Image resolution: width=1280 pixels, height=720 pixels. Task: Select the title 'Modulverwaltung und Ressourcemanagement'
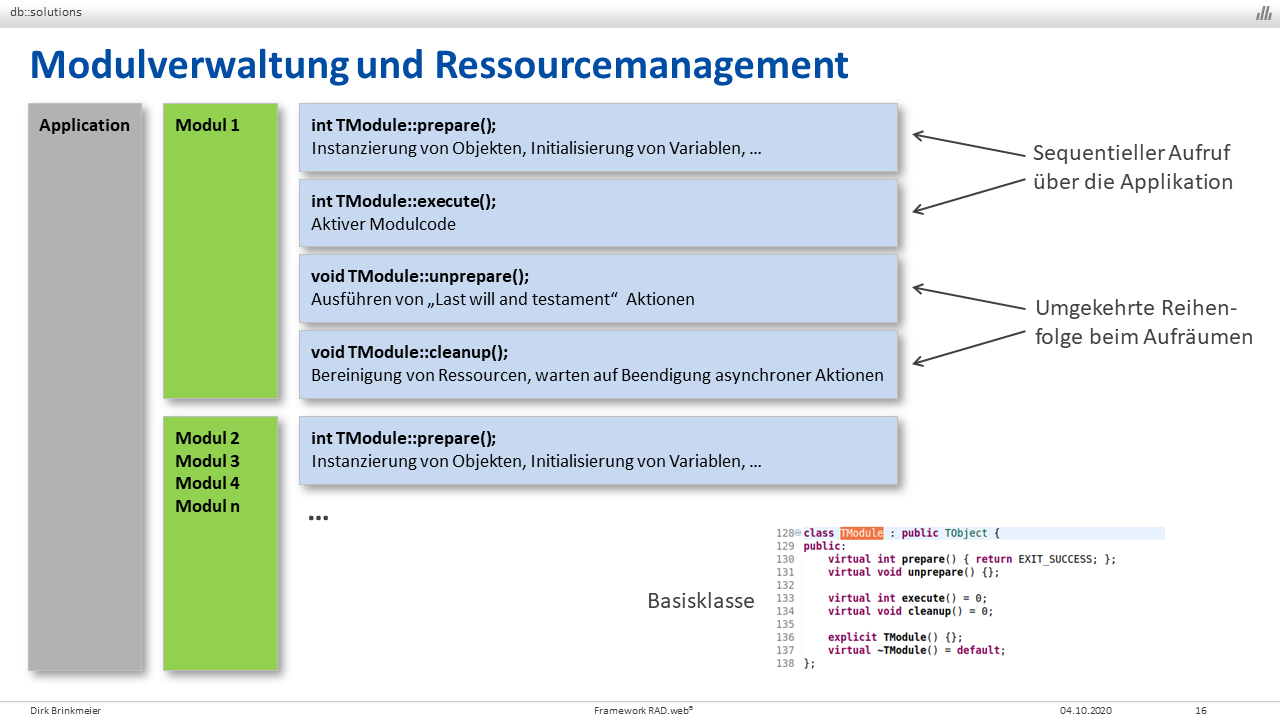click(x=439, y=64)
